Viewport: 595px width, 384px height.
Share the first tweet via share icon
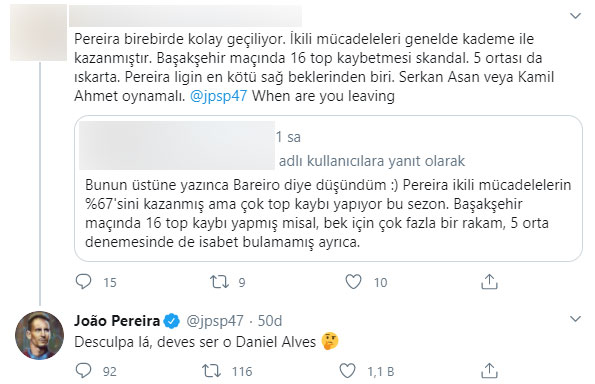tap(489, 282)
